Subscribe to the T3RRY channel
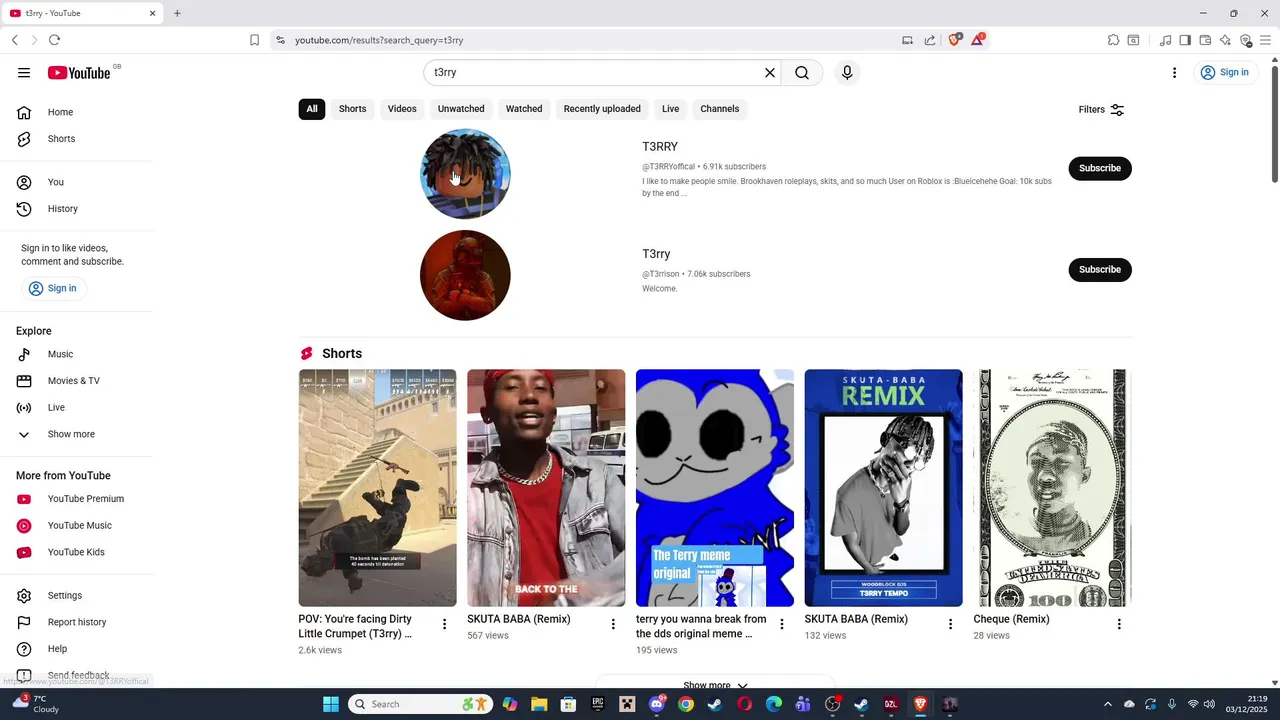 click(x=1100, y=168)
